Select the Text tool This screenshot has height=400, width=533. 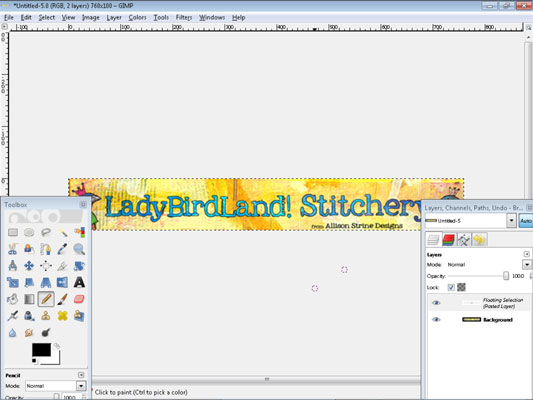79,282
